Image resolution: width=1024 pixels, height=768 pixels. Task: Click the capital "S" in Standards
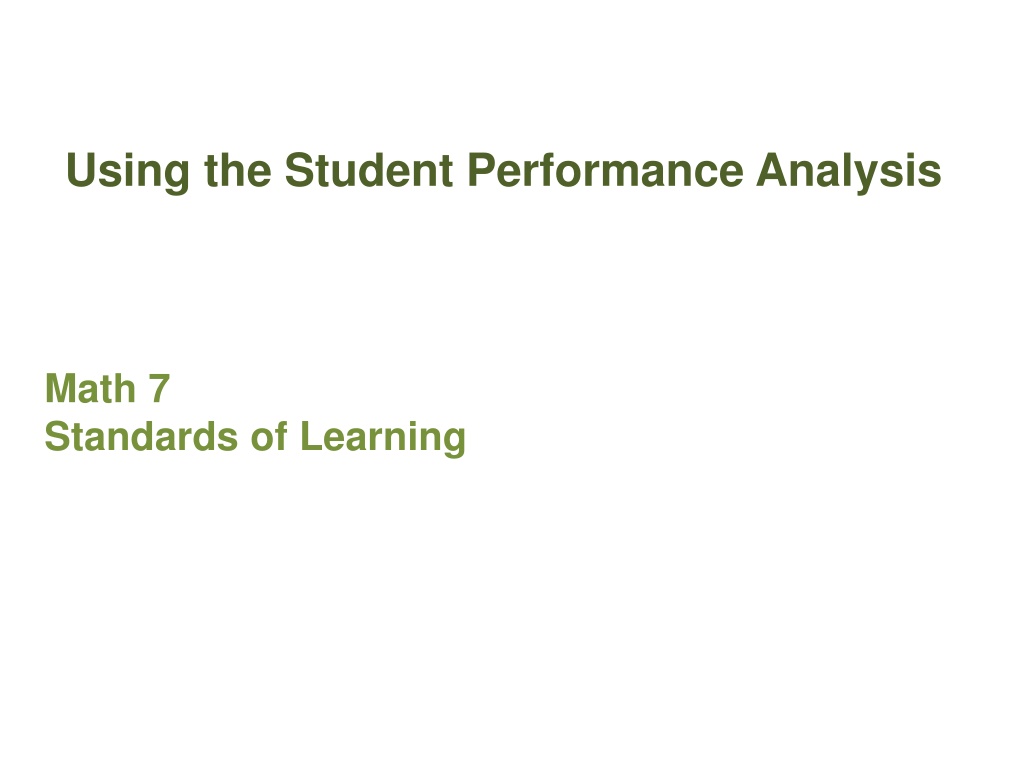(x=57, y=436)
